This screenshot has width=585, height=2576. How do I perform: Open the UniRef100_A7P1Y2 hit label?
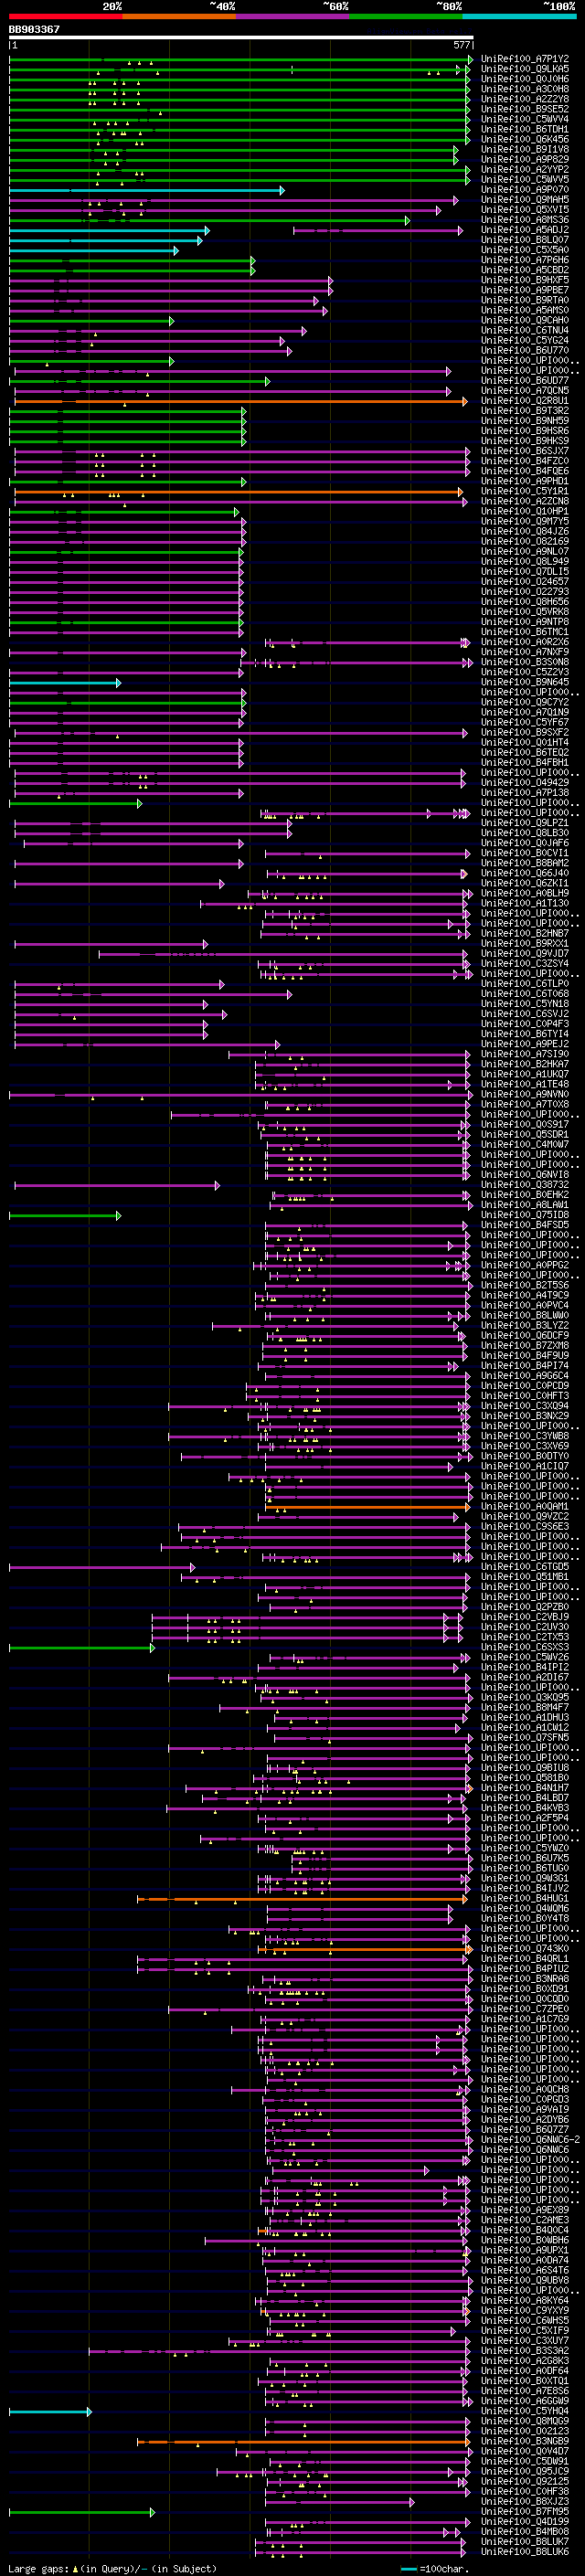525,59
